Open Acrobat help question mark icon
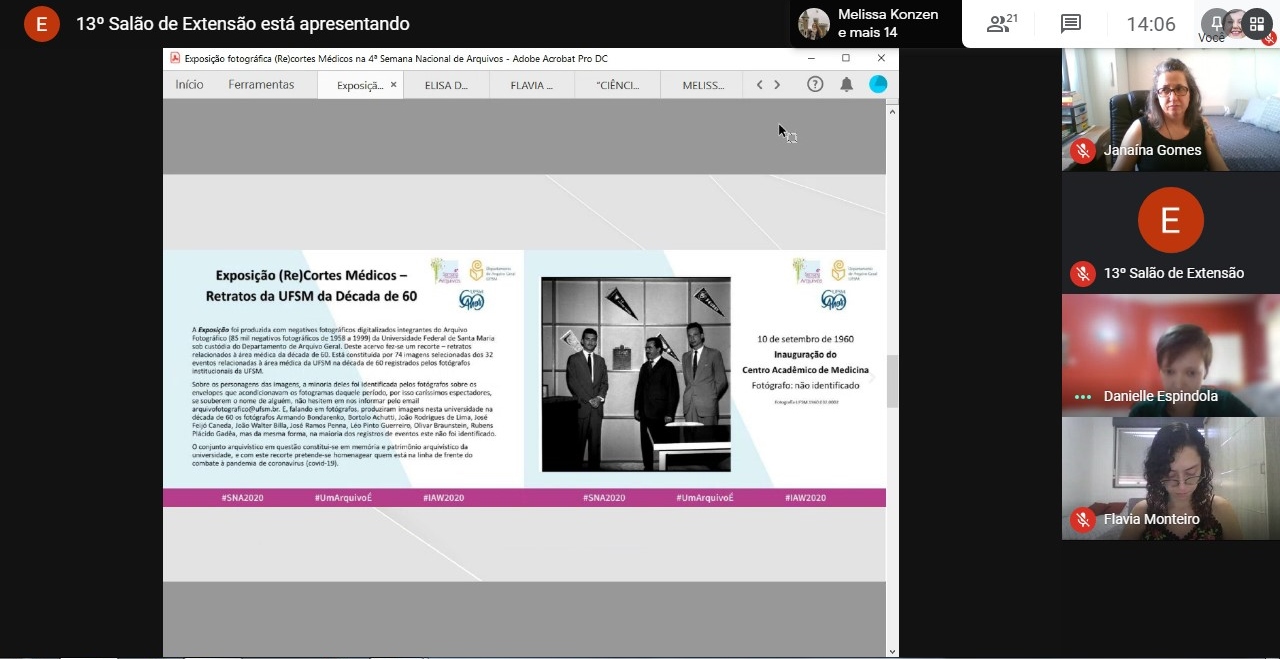Viewport: 1280px width, 659px height. 815,85
